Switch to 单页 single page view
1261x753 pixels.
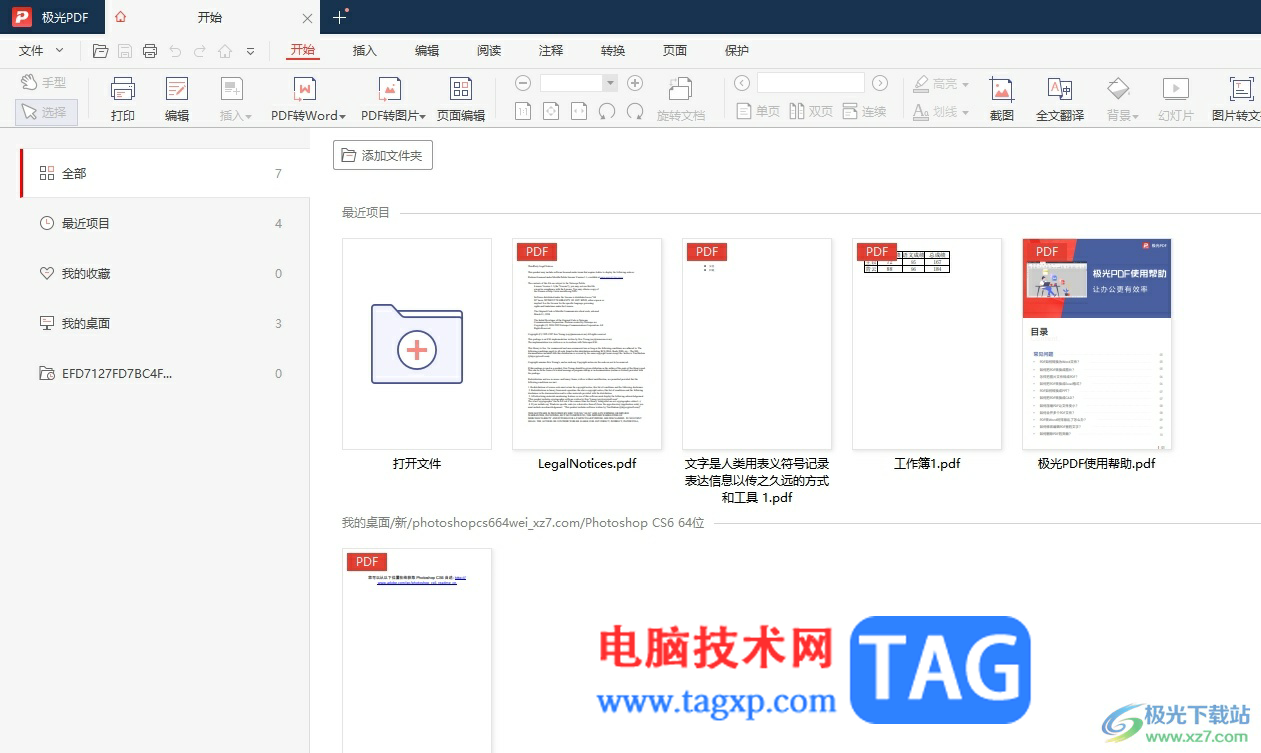pyautogui.click(x=758, y=111)
